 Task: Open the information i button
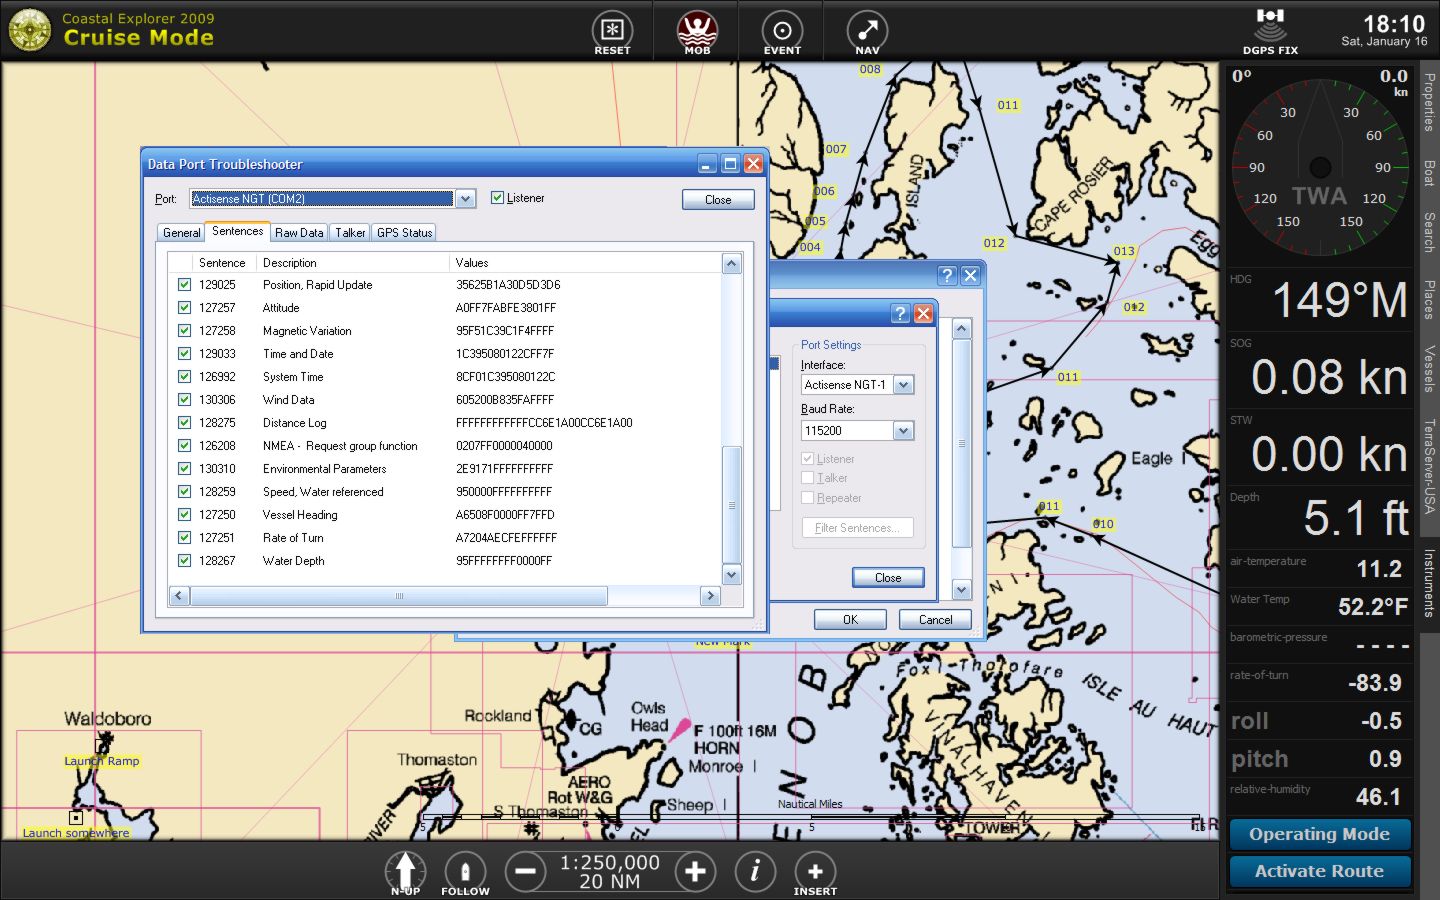pos(755,871)
